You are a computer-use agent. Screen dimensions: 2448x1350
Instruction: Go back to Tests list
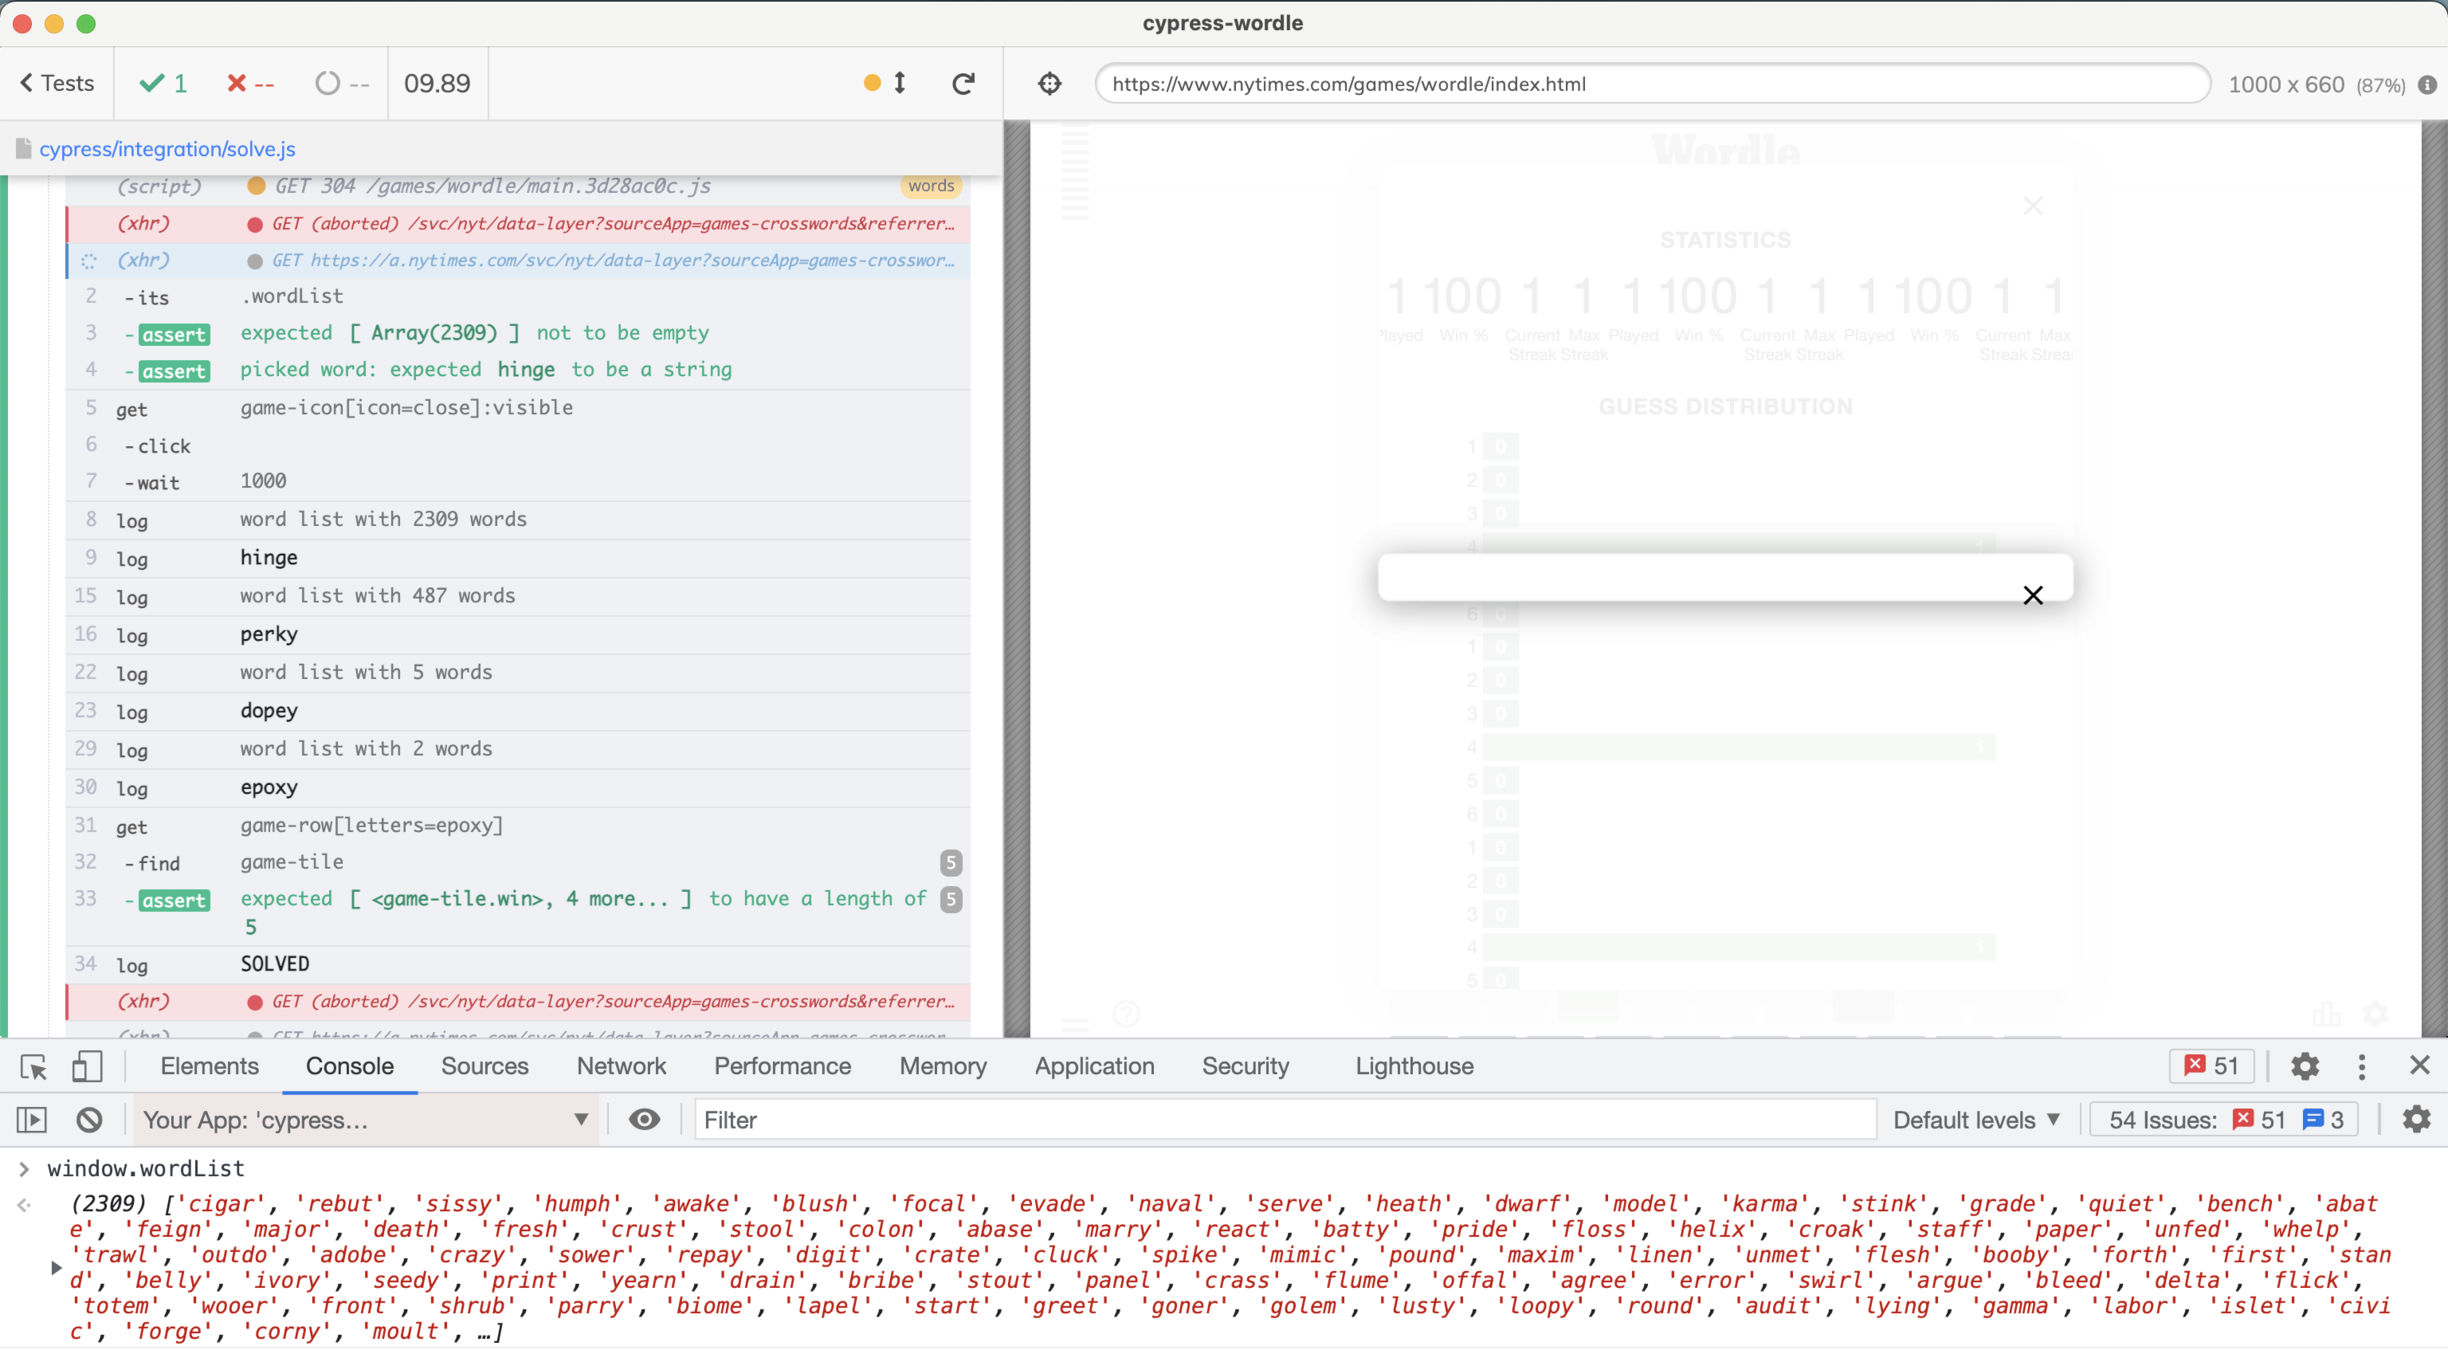pyautogui.click(x=57, y=84)
